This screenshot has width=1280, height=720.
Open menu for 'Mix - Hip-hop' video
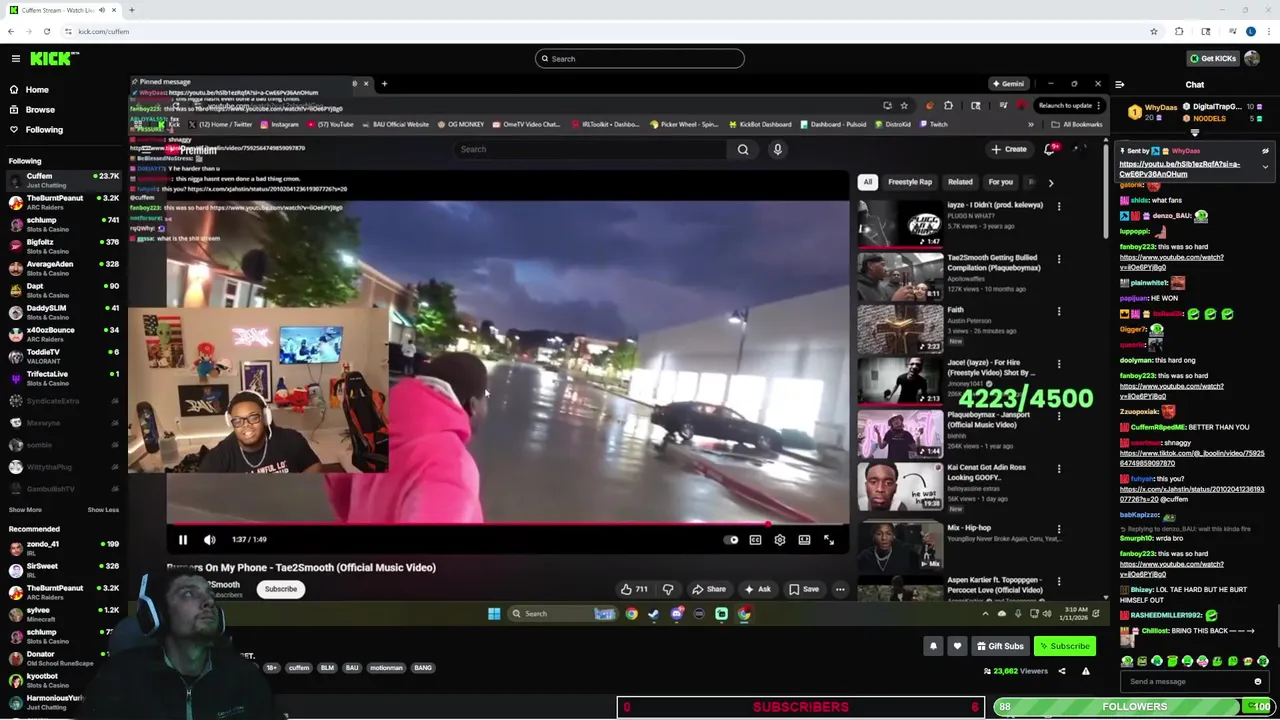click(1059, 530)
